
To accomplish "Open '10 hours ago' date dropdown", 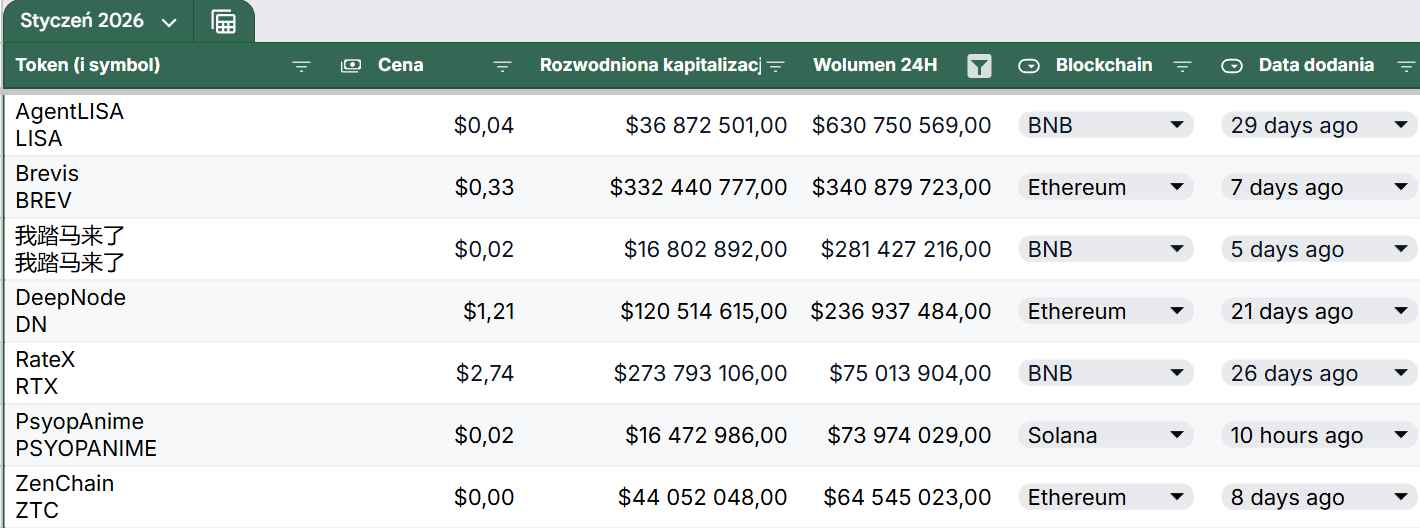I will tap(1319, 435).
